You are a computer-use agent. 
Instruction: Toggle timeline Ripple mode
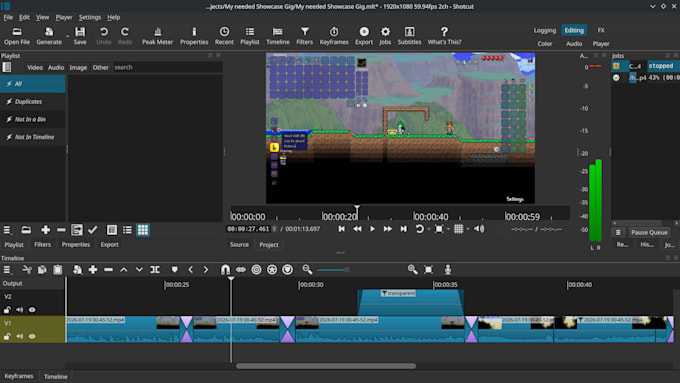tap(256, 270)
